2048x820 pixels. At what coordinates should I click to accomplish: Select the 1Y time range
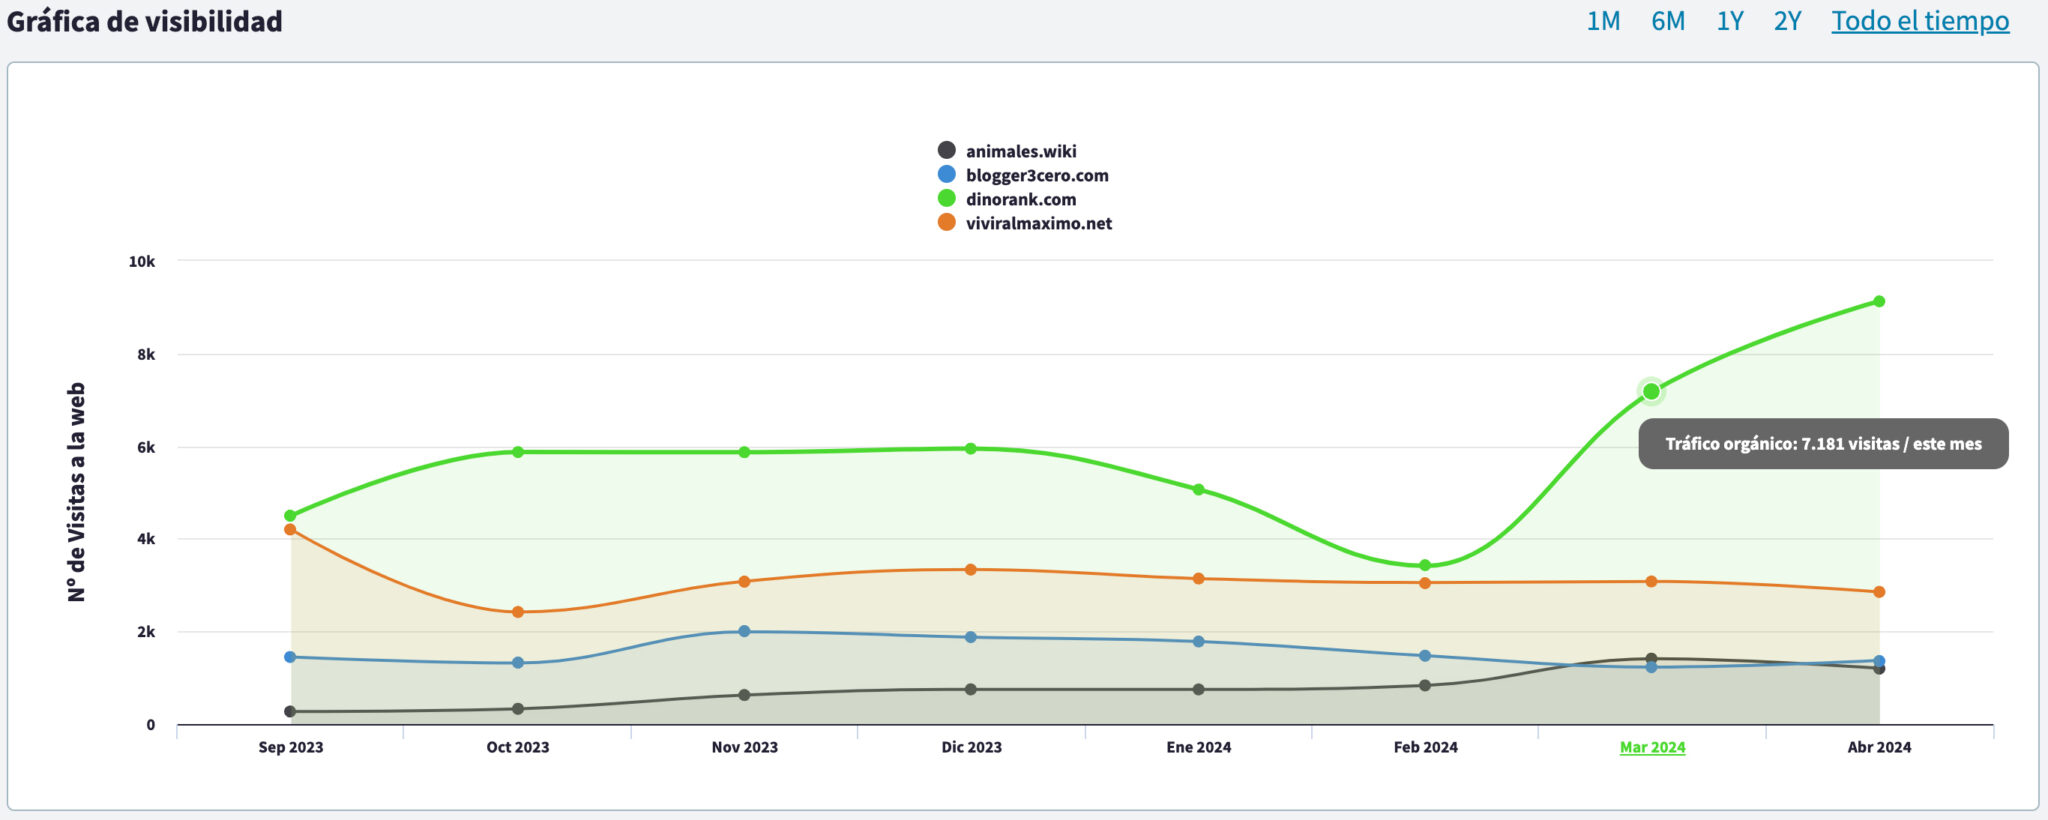[1730, 21]
